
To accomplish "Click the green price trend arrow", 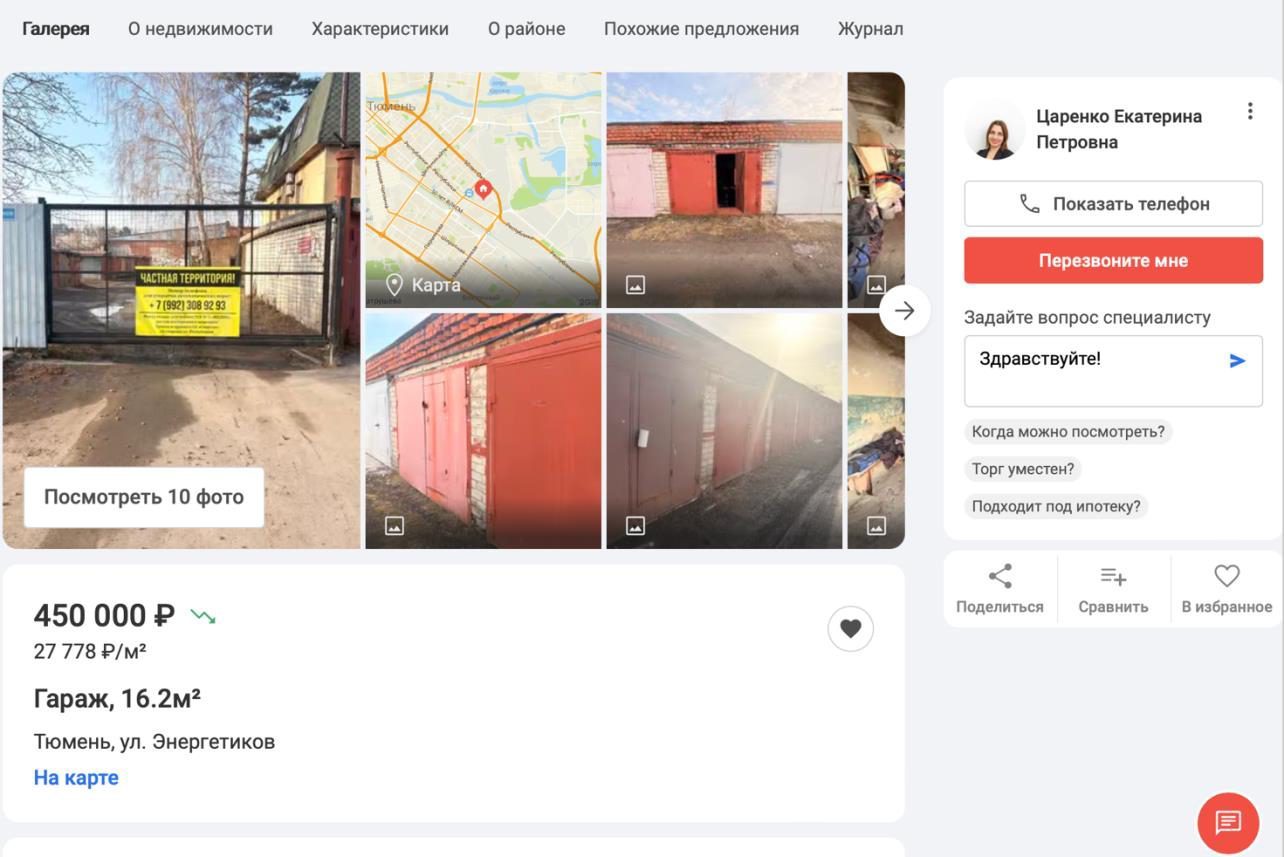I will (203, 616).
